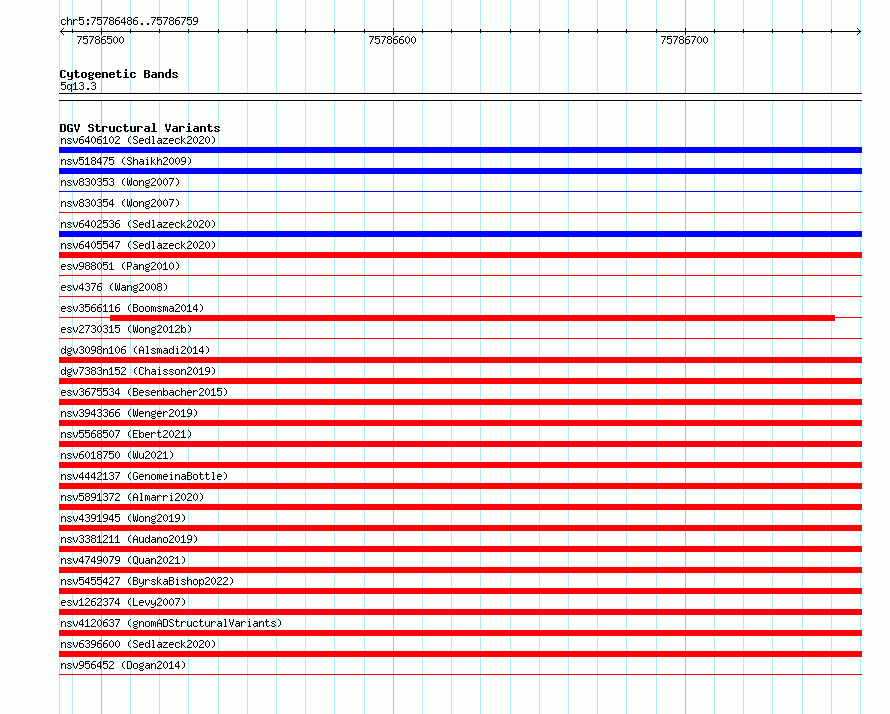Screen dimensions: 890x714
Task: Open nsv956452 (Dogan2014) variant entry
Action: (x=123, y=665)
